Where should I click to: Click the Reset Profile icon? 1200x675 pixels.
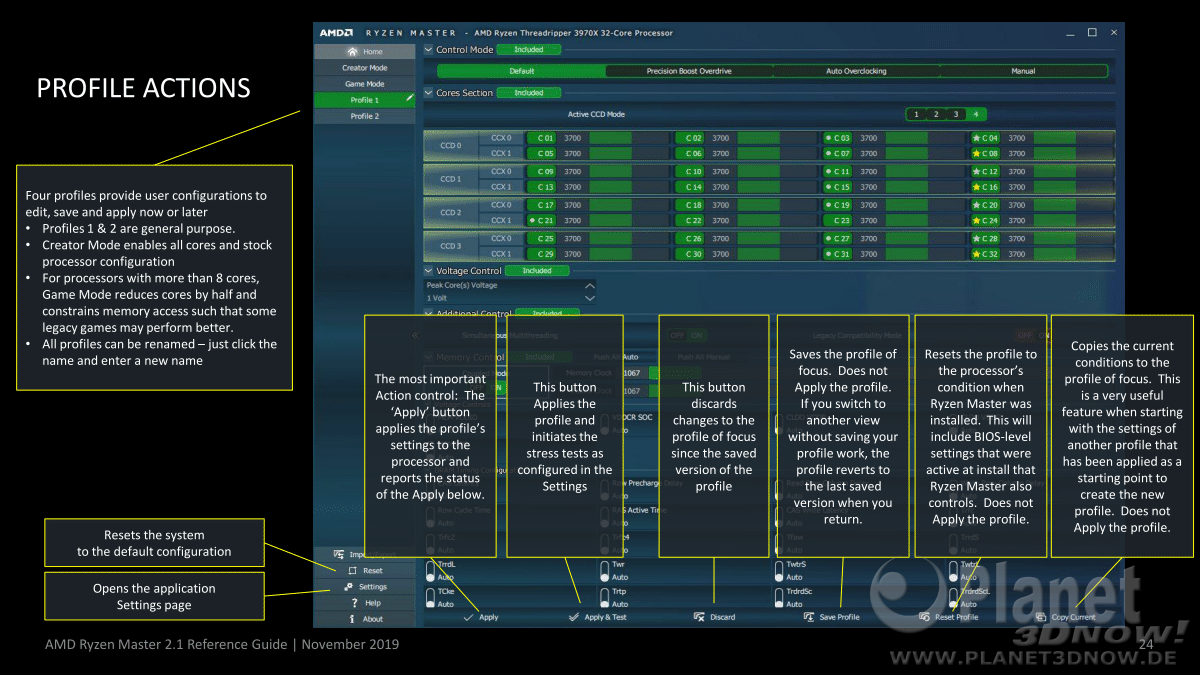click(925, 617)
